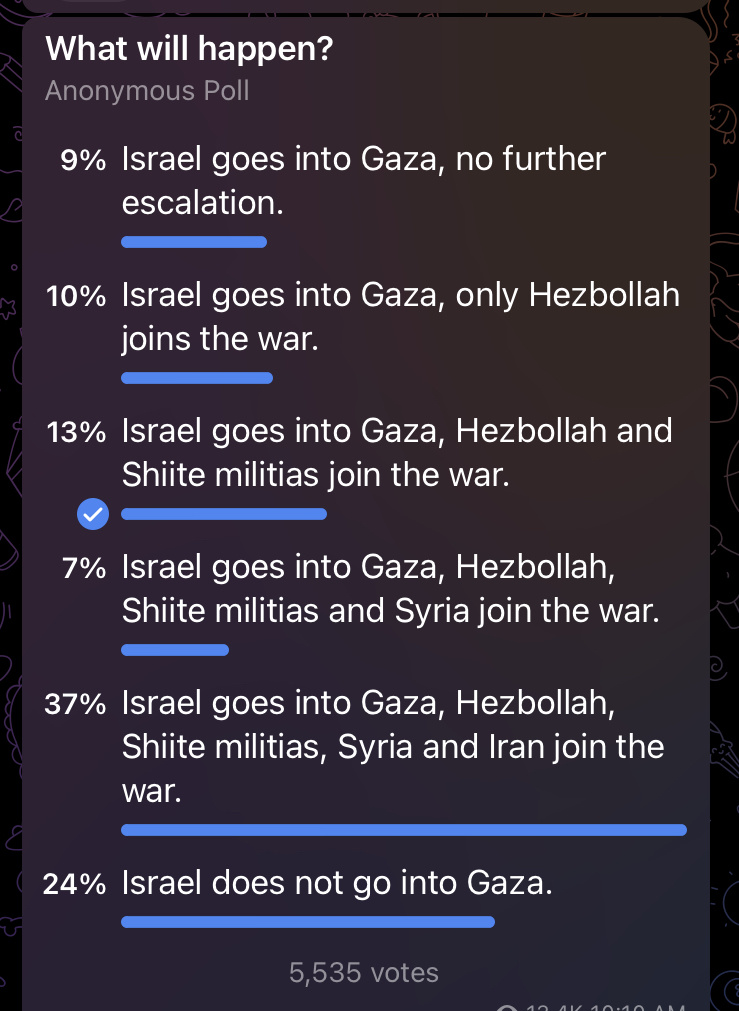Click the 24% result bar
739x1011 pixels.
308,922
